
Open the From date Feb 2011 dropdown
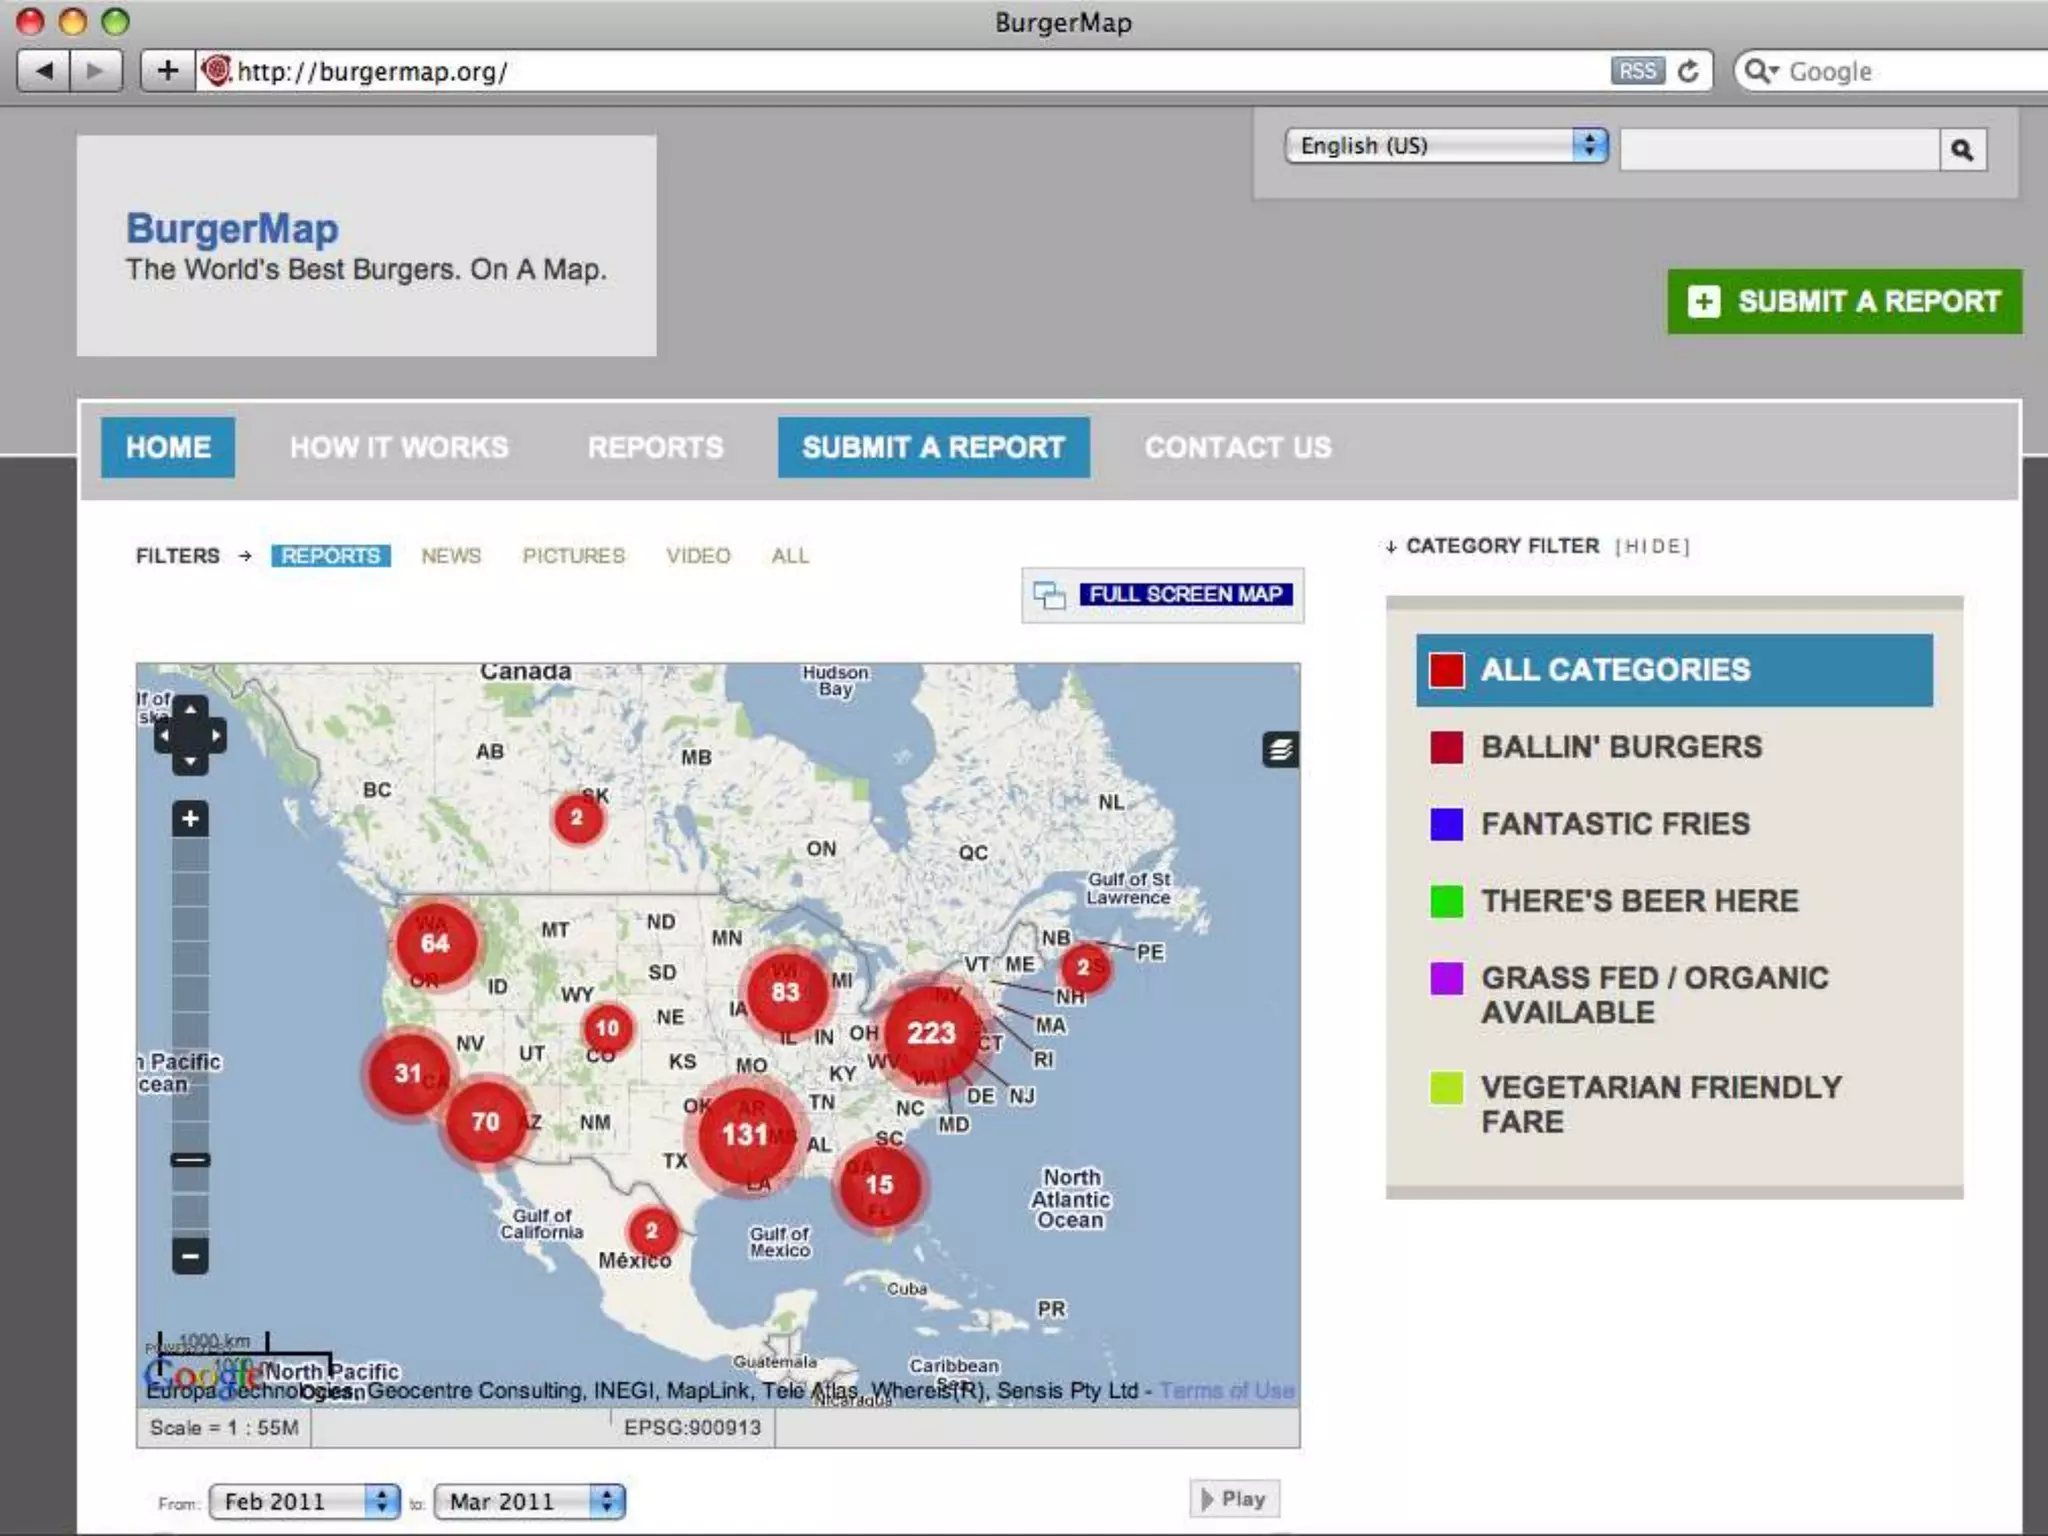[304, 1501]
